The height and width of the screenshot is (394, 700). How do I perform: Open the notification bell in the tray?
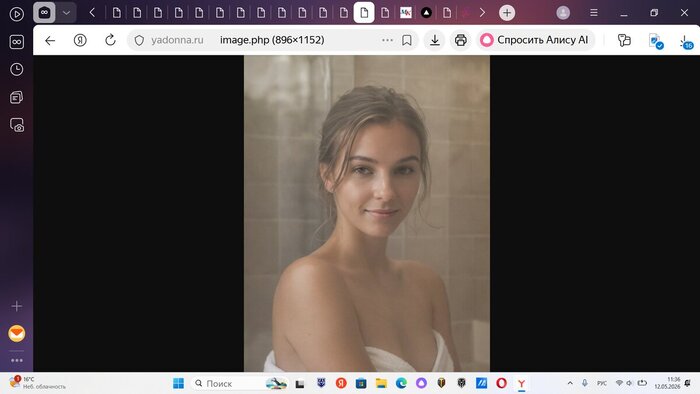pyautogui.click(x=688, y=383)
